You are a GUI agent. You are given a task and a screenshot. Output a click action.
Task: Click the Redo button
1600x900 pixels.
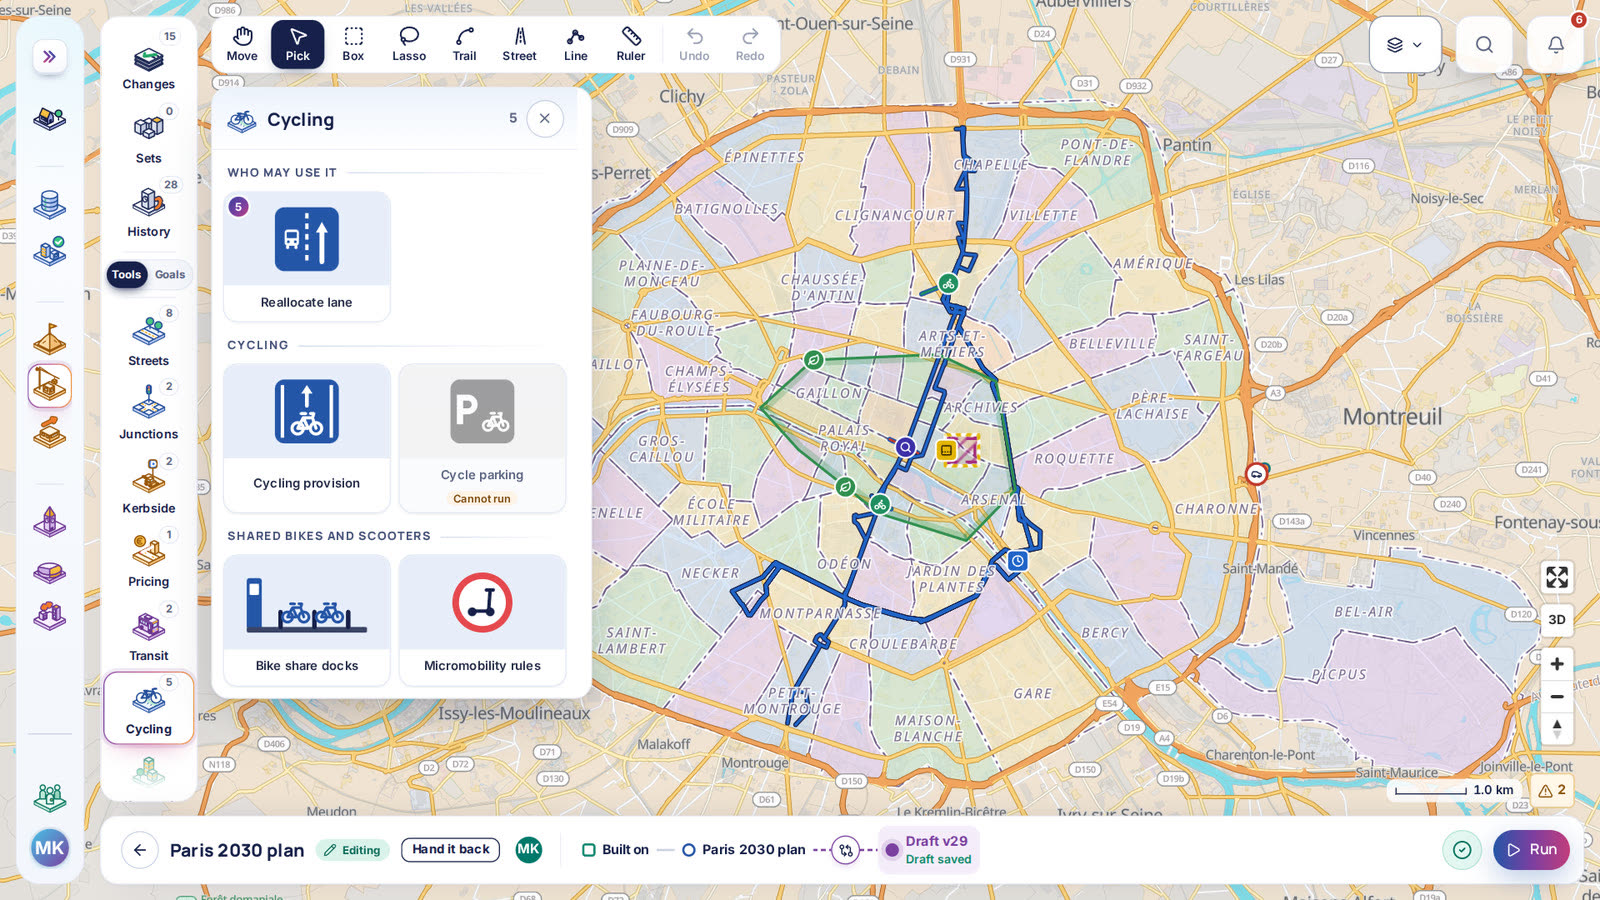[x=750, y=45]
